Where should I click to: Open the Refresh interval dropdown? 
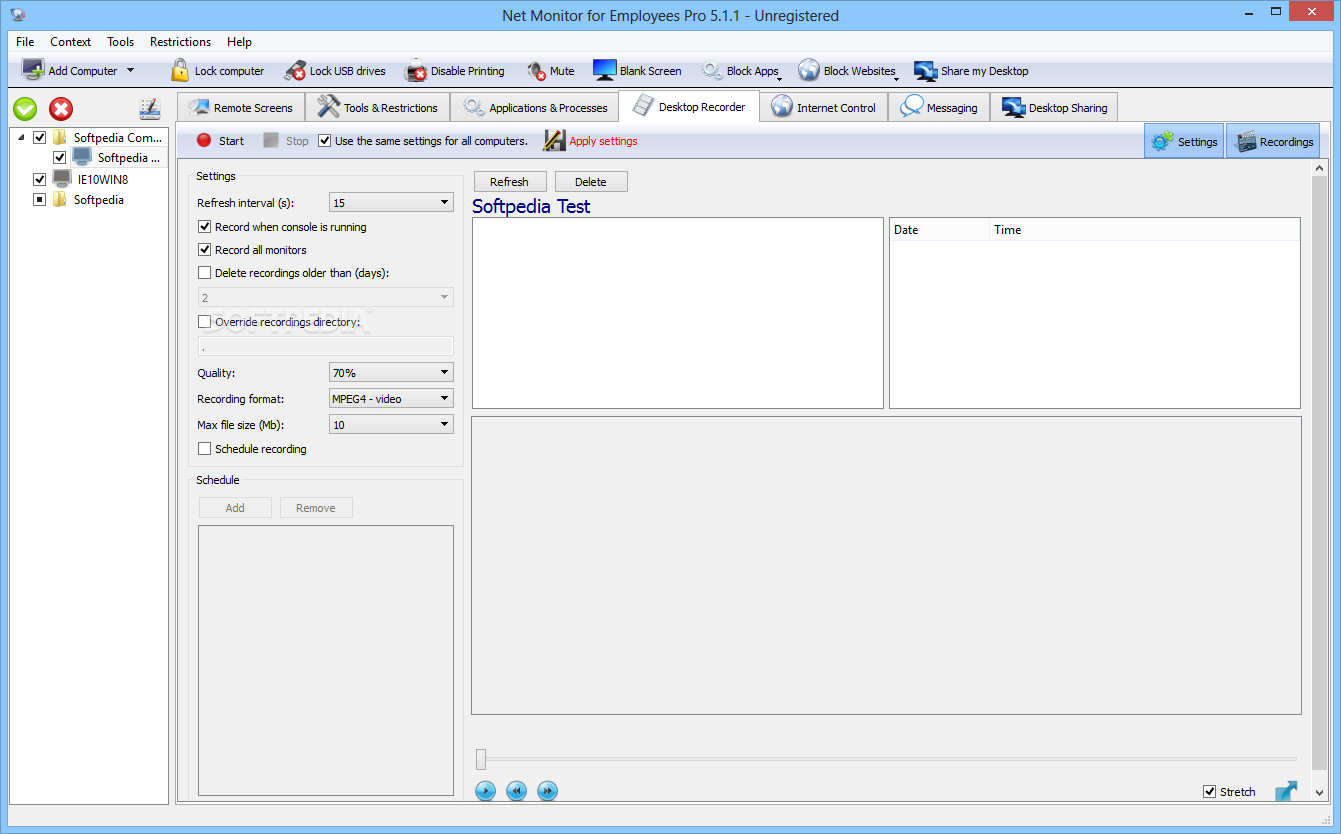(391, 203)
